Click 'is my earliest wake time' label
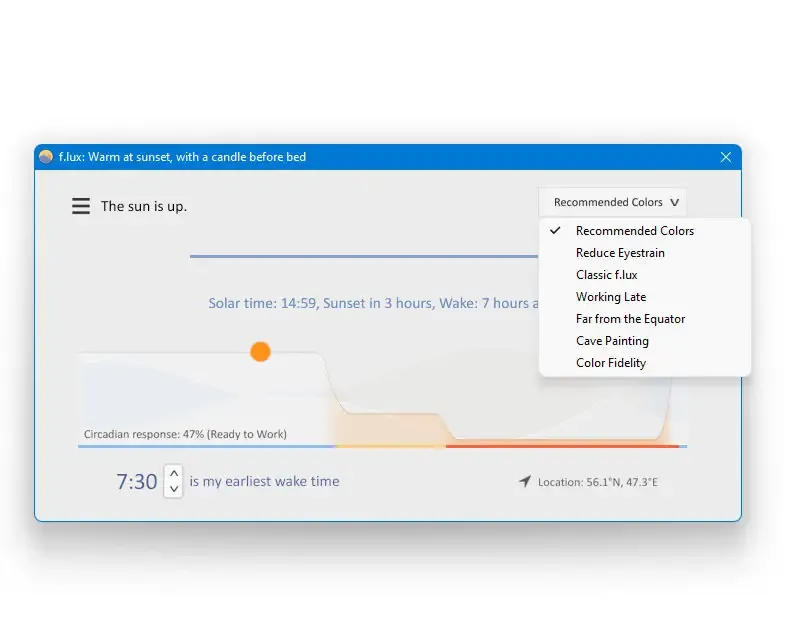Image resolution: width=791 pixels, height=619 pixels. click(x=264, y=481)
